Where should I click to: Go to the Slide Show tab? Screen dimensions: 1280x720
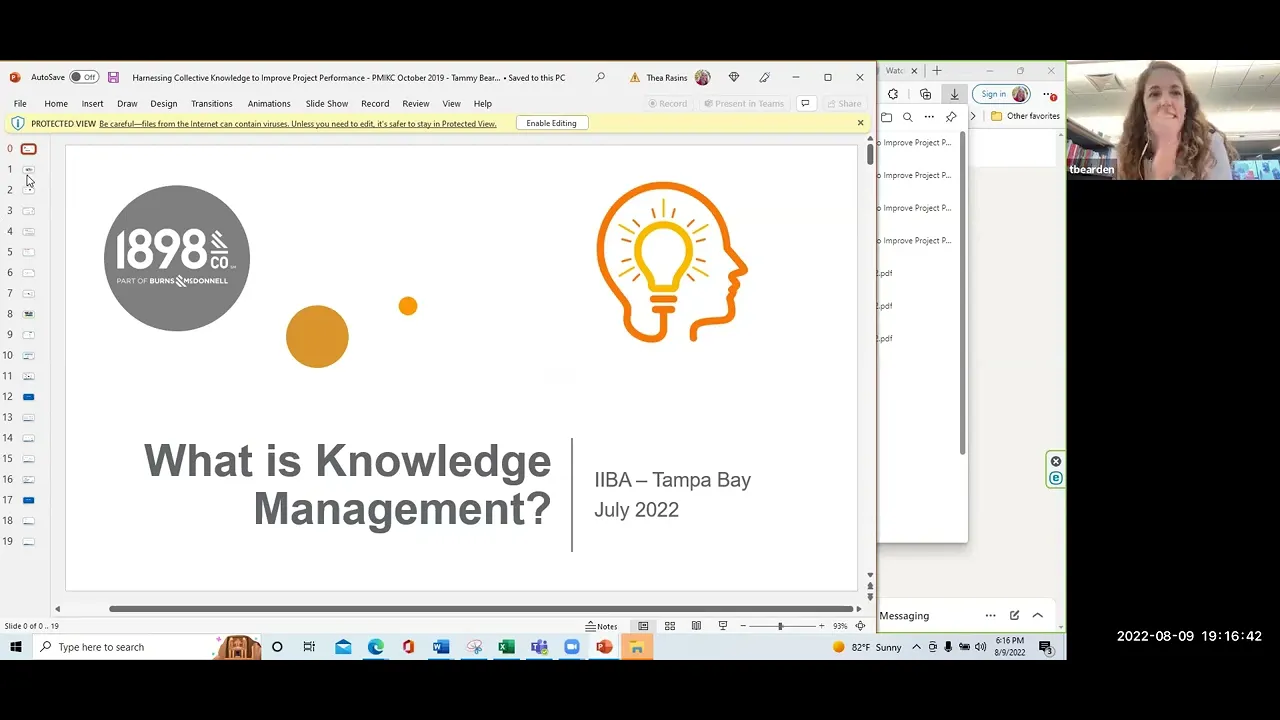[327, 103]
